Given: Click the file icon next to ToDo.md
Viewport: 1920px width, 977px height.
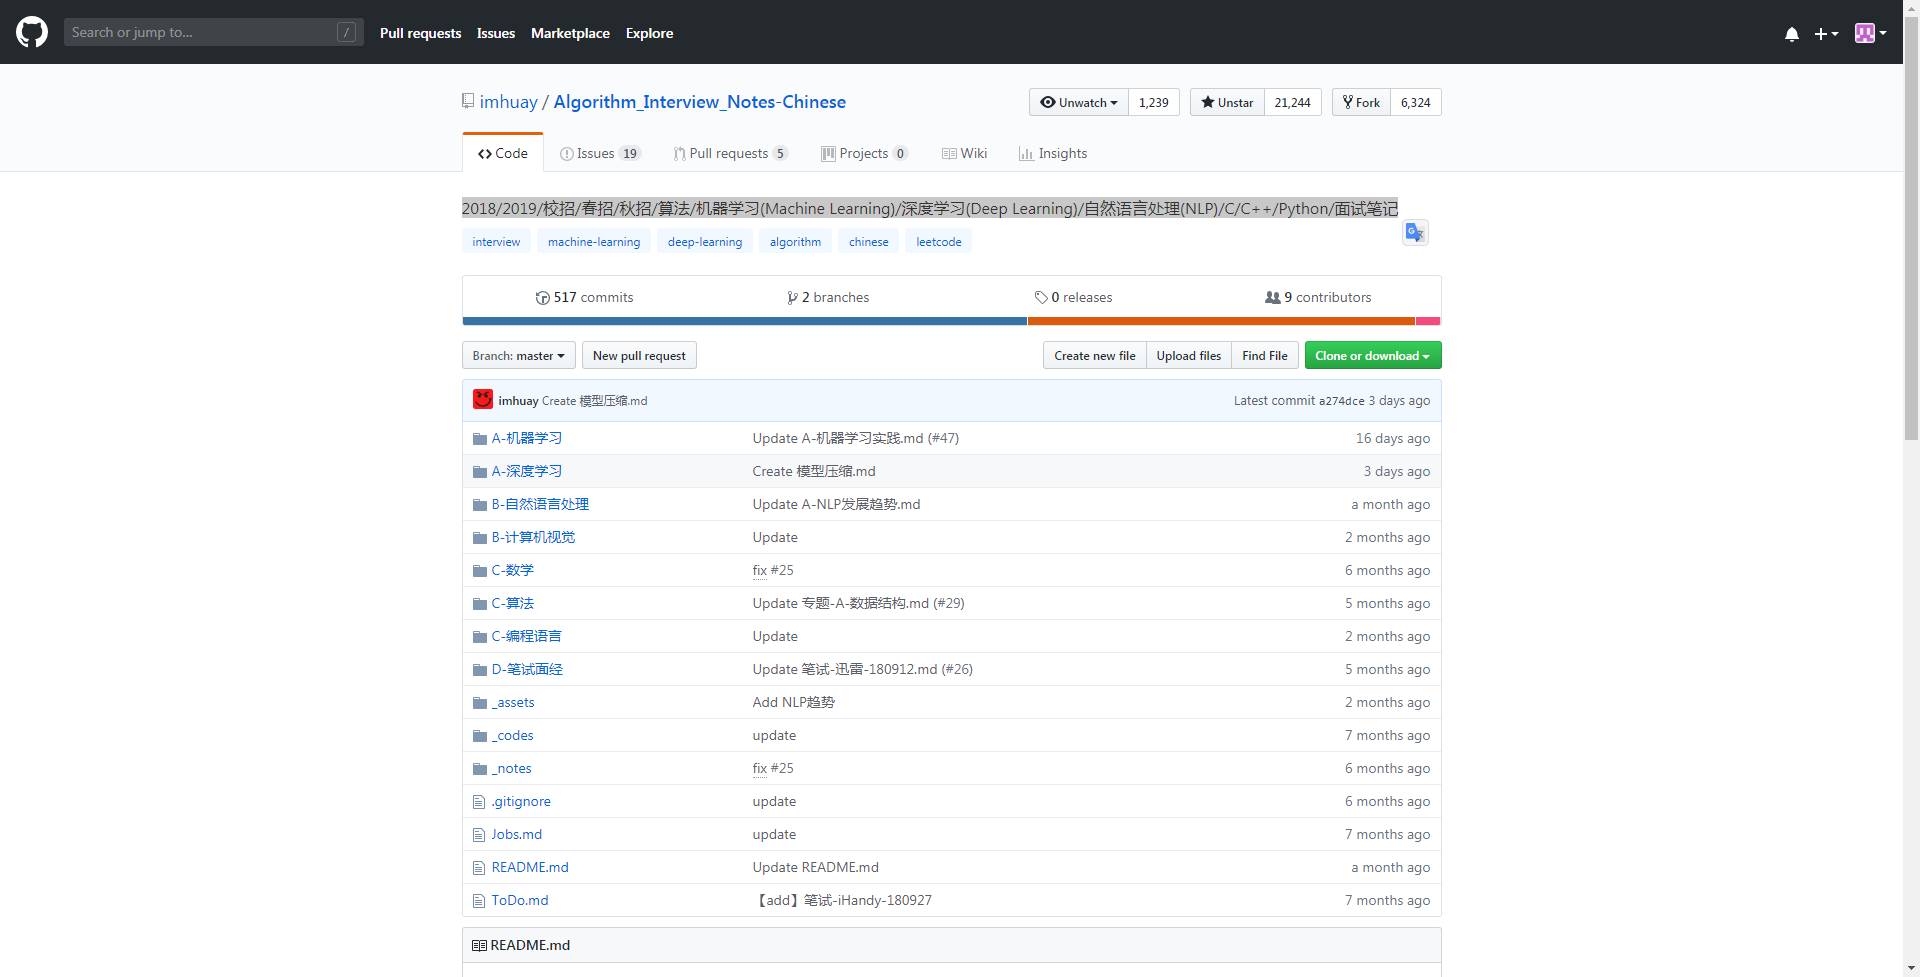Looking at the screenshot, I should pyautogui.click(x=479, y=901).
